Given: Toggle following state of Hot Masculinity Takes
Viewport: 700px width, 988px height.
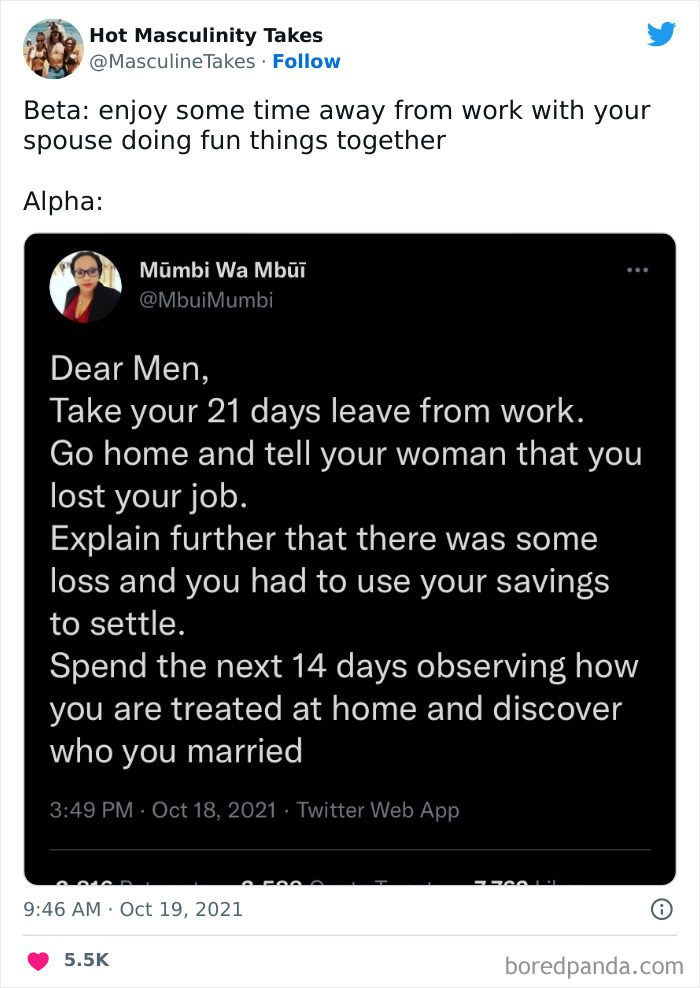Looking at the screenshot, I should (307, 61).
